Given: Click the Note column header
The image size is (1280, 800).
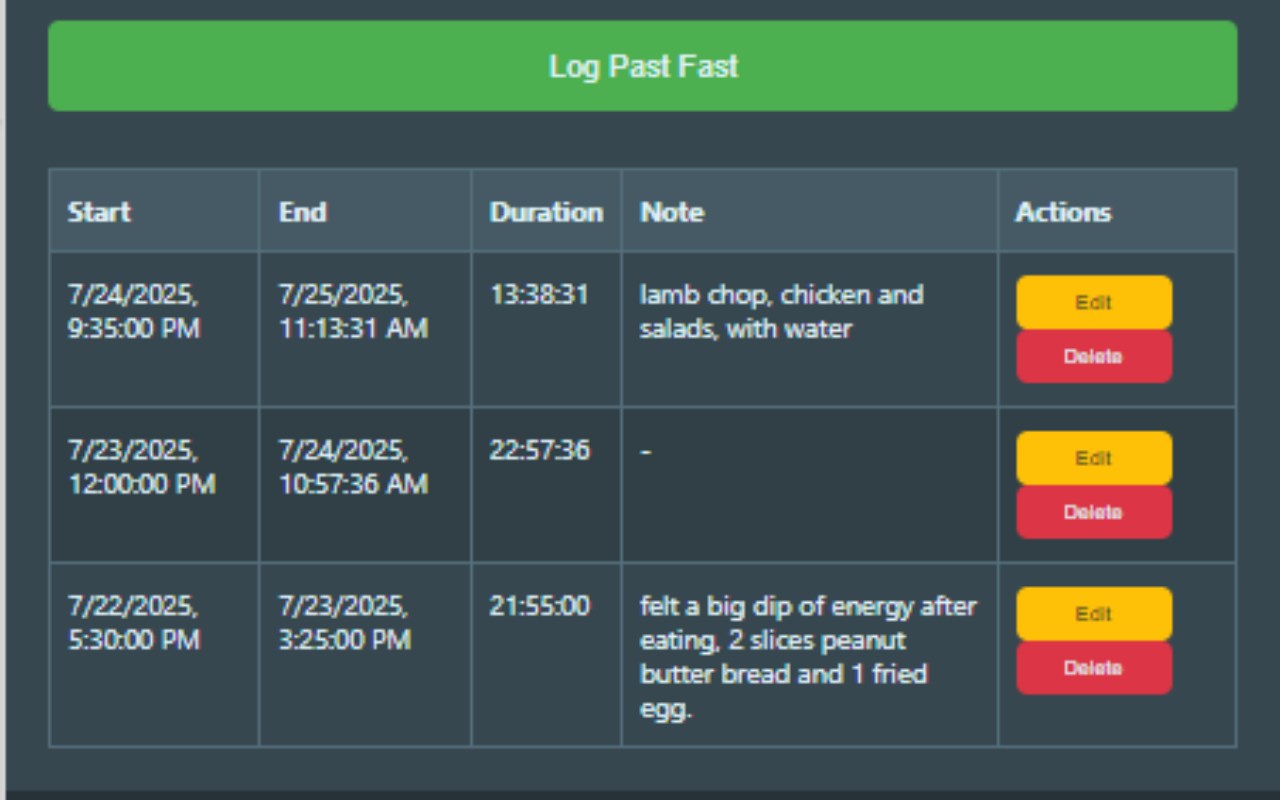Looking at the screenshot, I should (x=672, y=212).
